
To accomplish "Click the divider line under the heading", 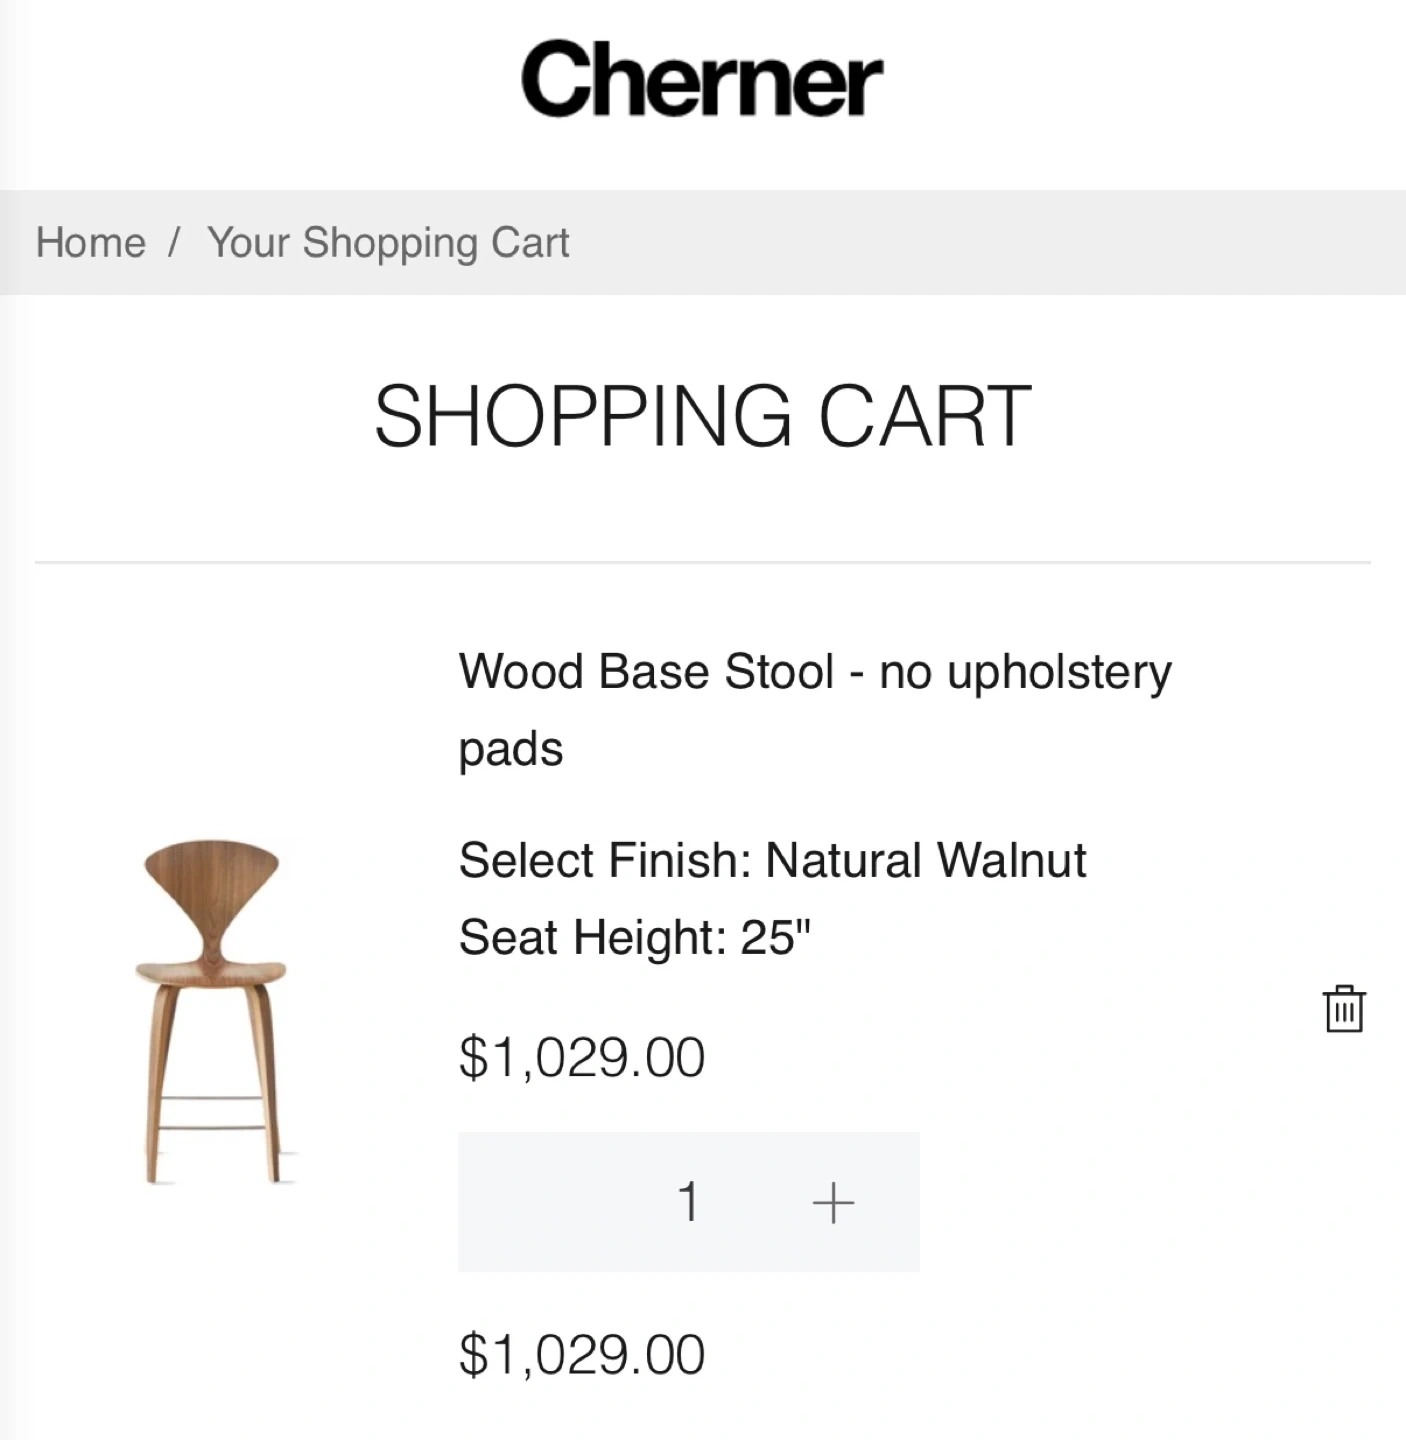I will 702,562.
